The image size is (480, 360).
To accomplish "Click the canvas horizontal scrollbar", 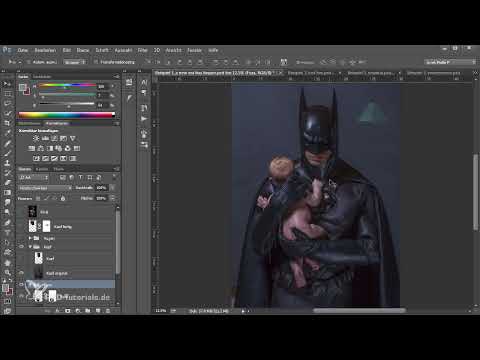I will (359, 311).
